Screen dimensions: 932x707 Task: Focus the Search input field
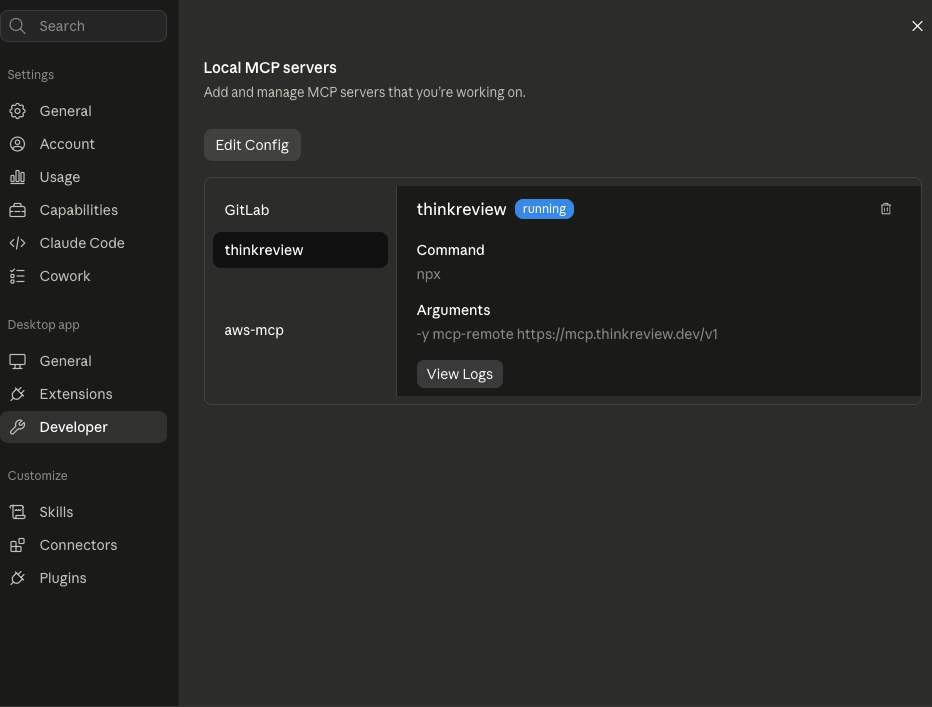[x=83, y=26]
